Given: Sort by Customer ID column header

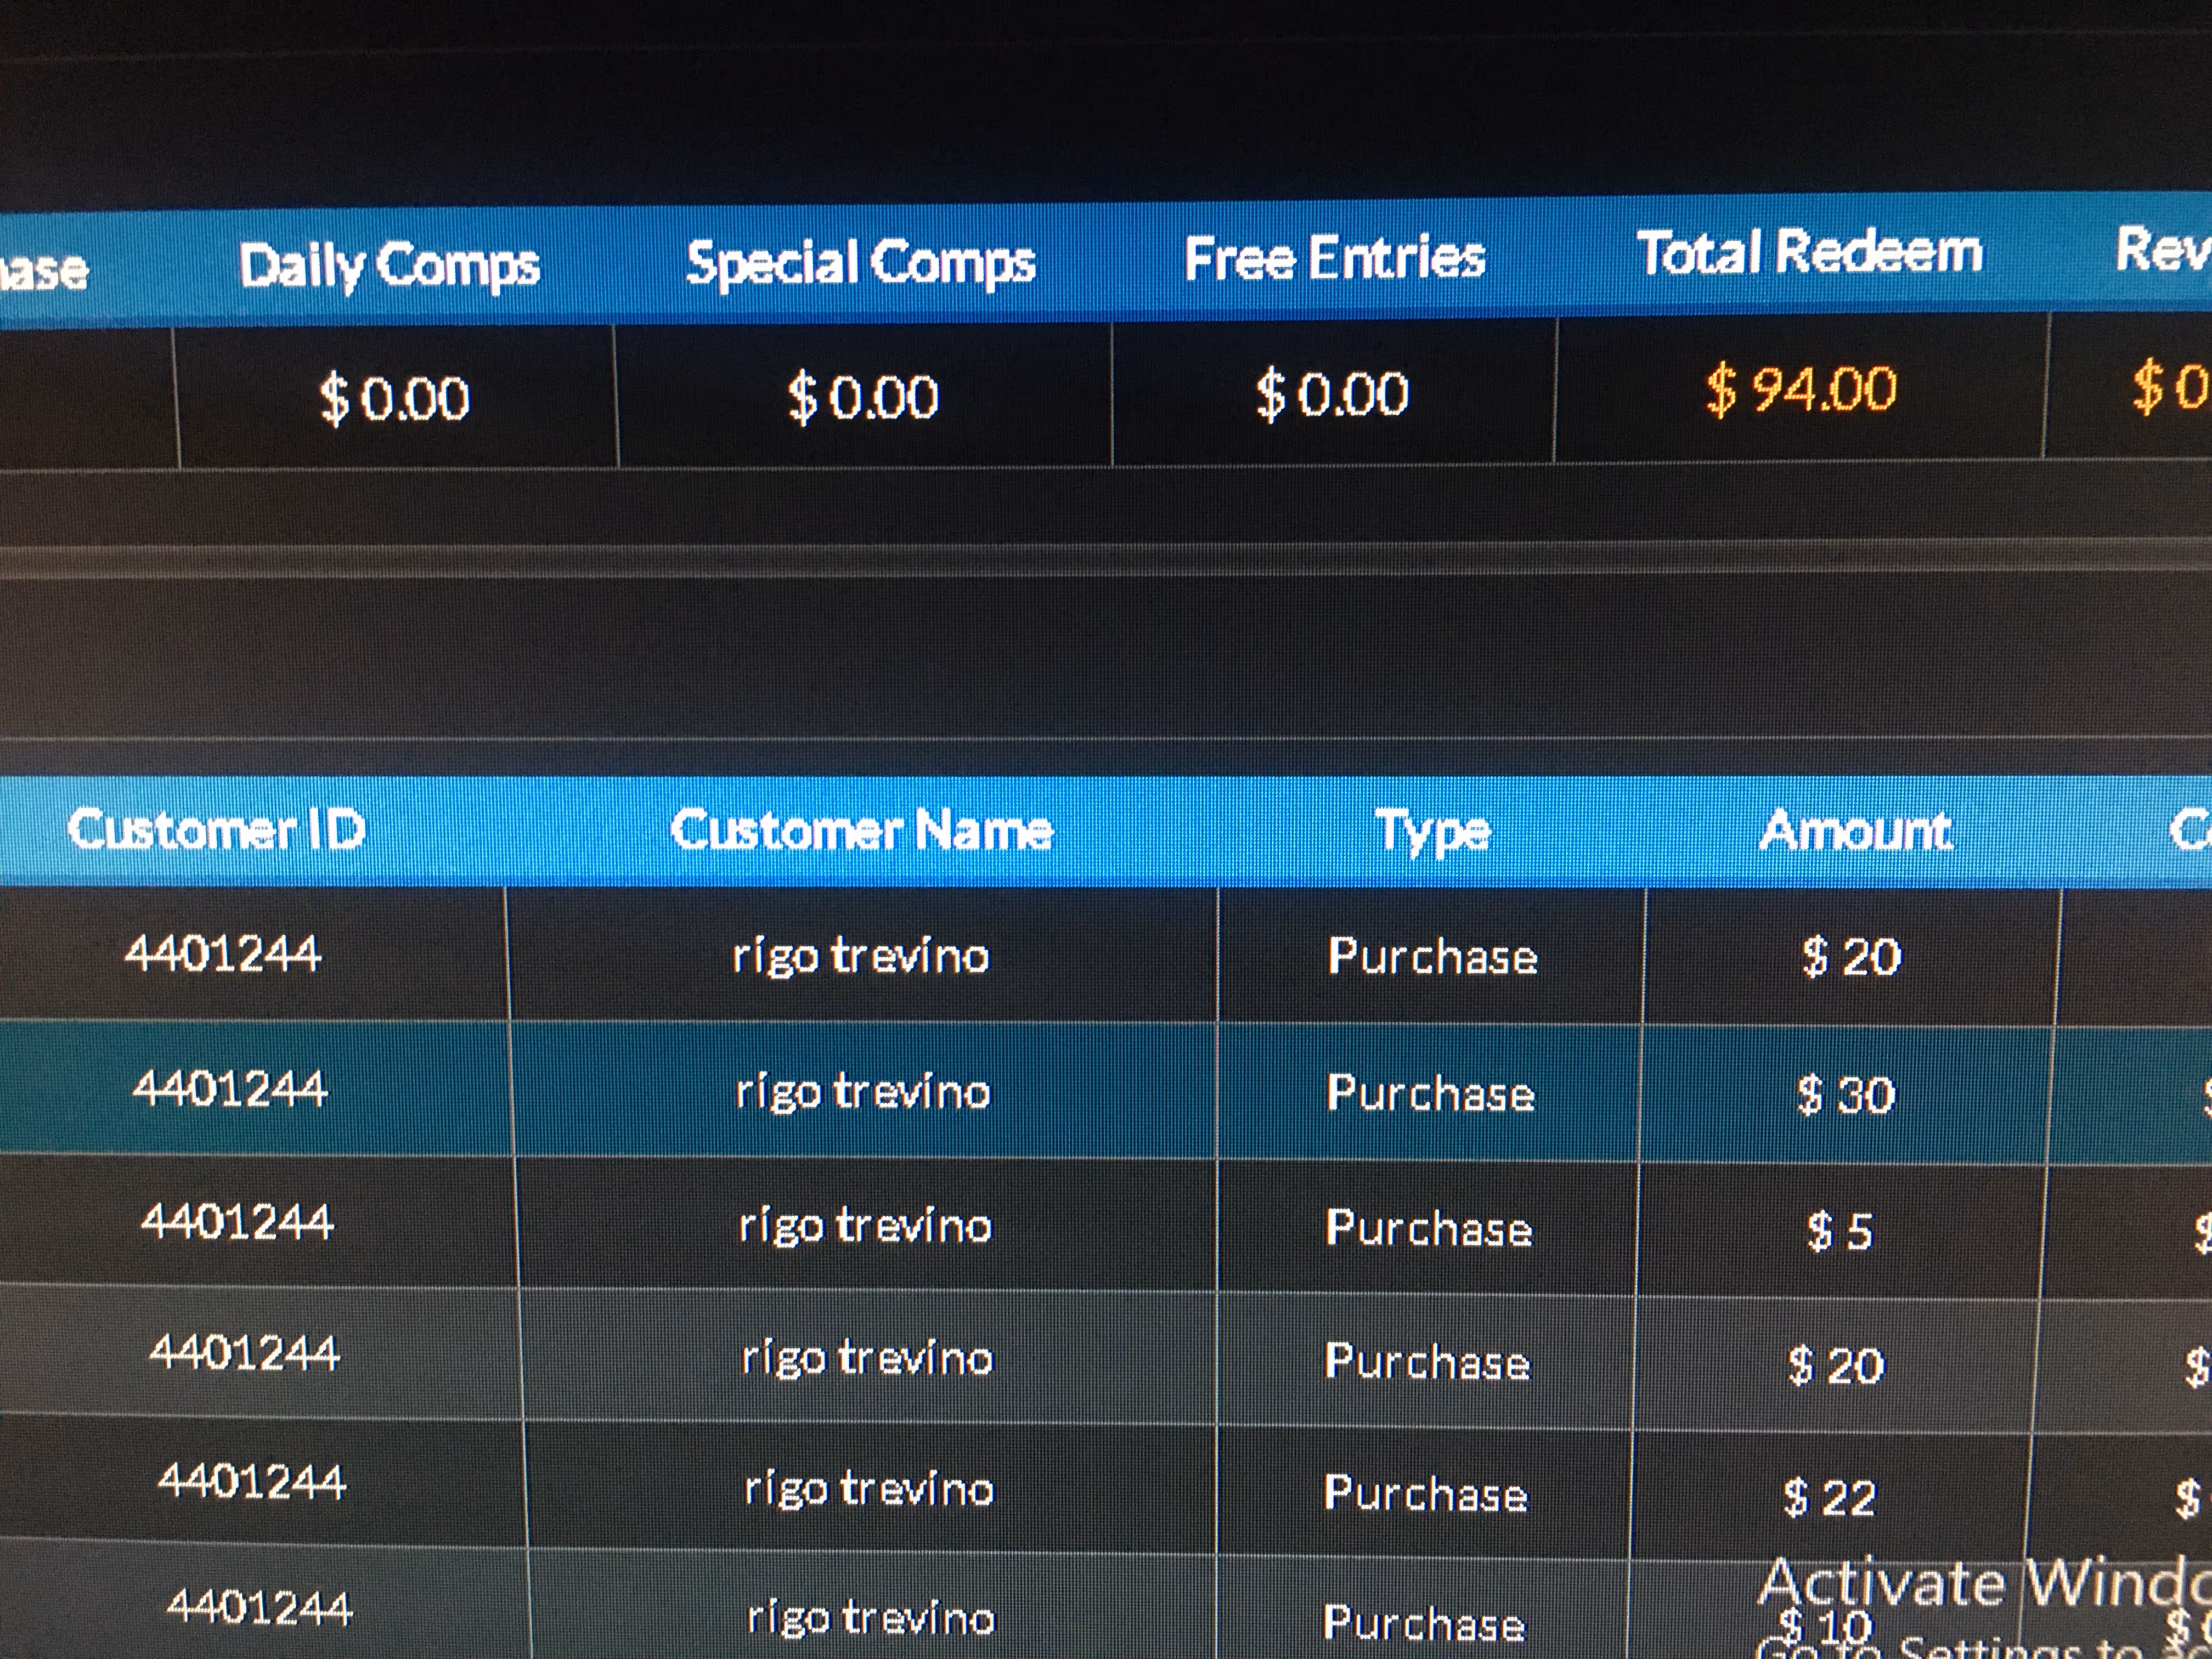Looking at the screenshot, I should (216, 830).
